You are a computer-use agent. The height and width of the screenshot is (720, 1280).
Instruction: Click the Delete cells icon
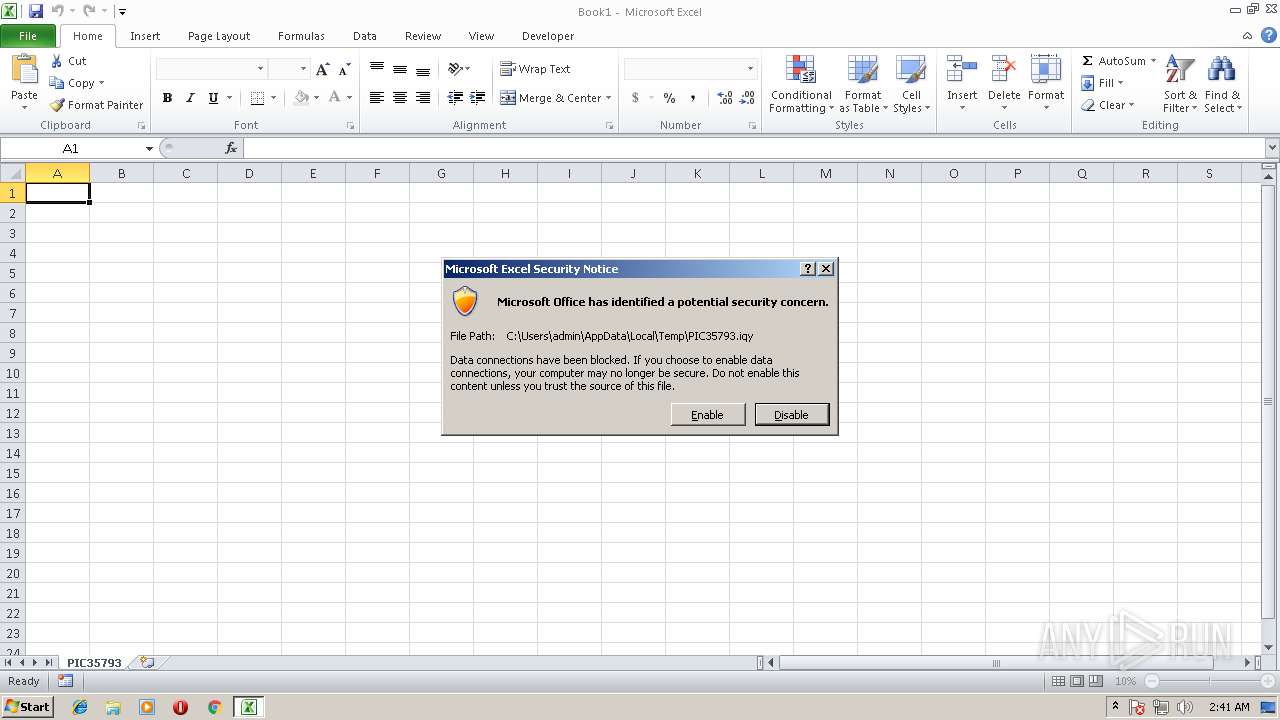tap(1004, 70)
